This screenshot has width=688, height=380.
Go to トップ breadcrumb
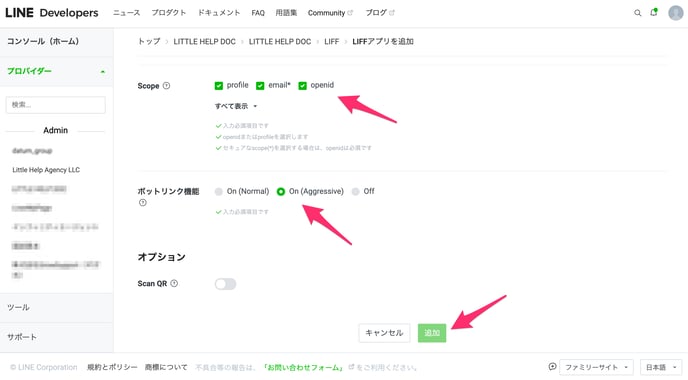149,41
